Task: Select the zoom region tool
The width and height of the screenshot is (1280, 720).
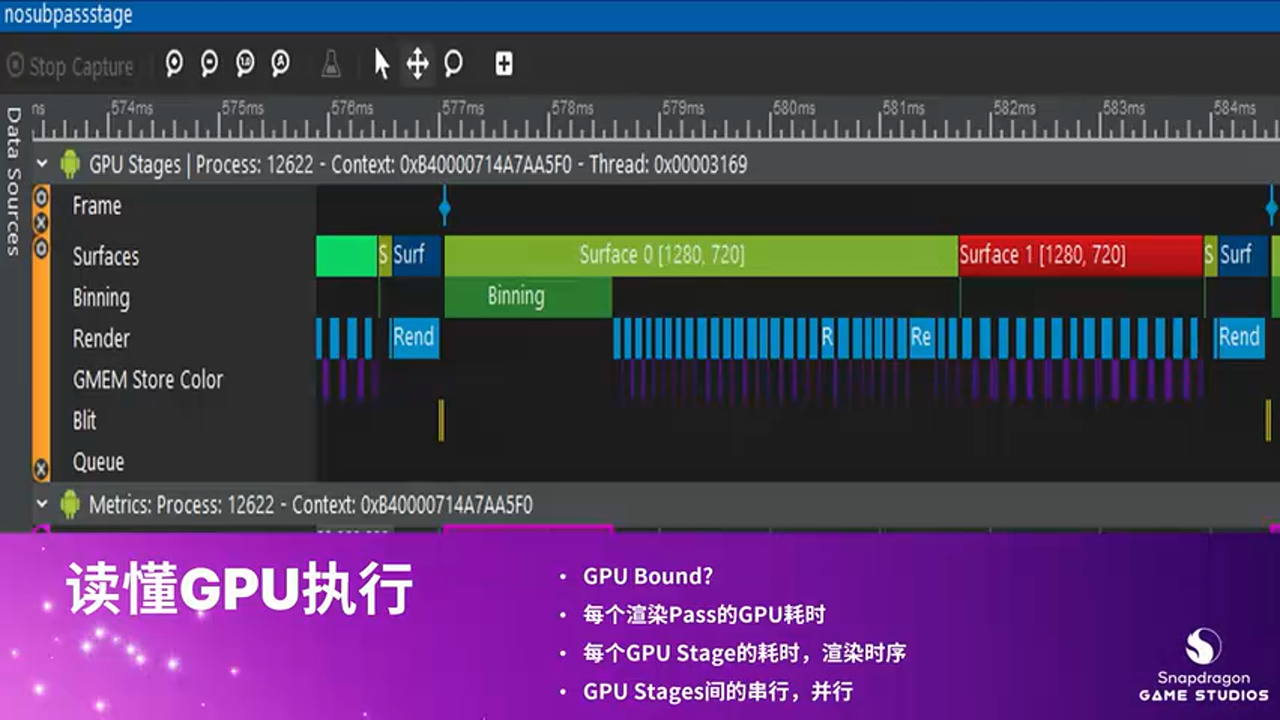Action: coord(453,64)
